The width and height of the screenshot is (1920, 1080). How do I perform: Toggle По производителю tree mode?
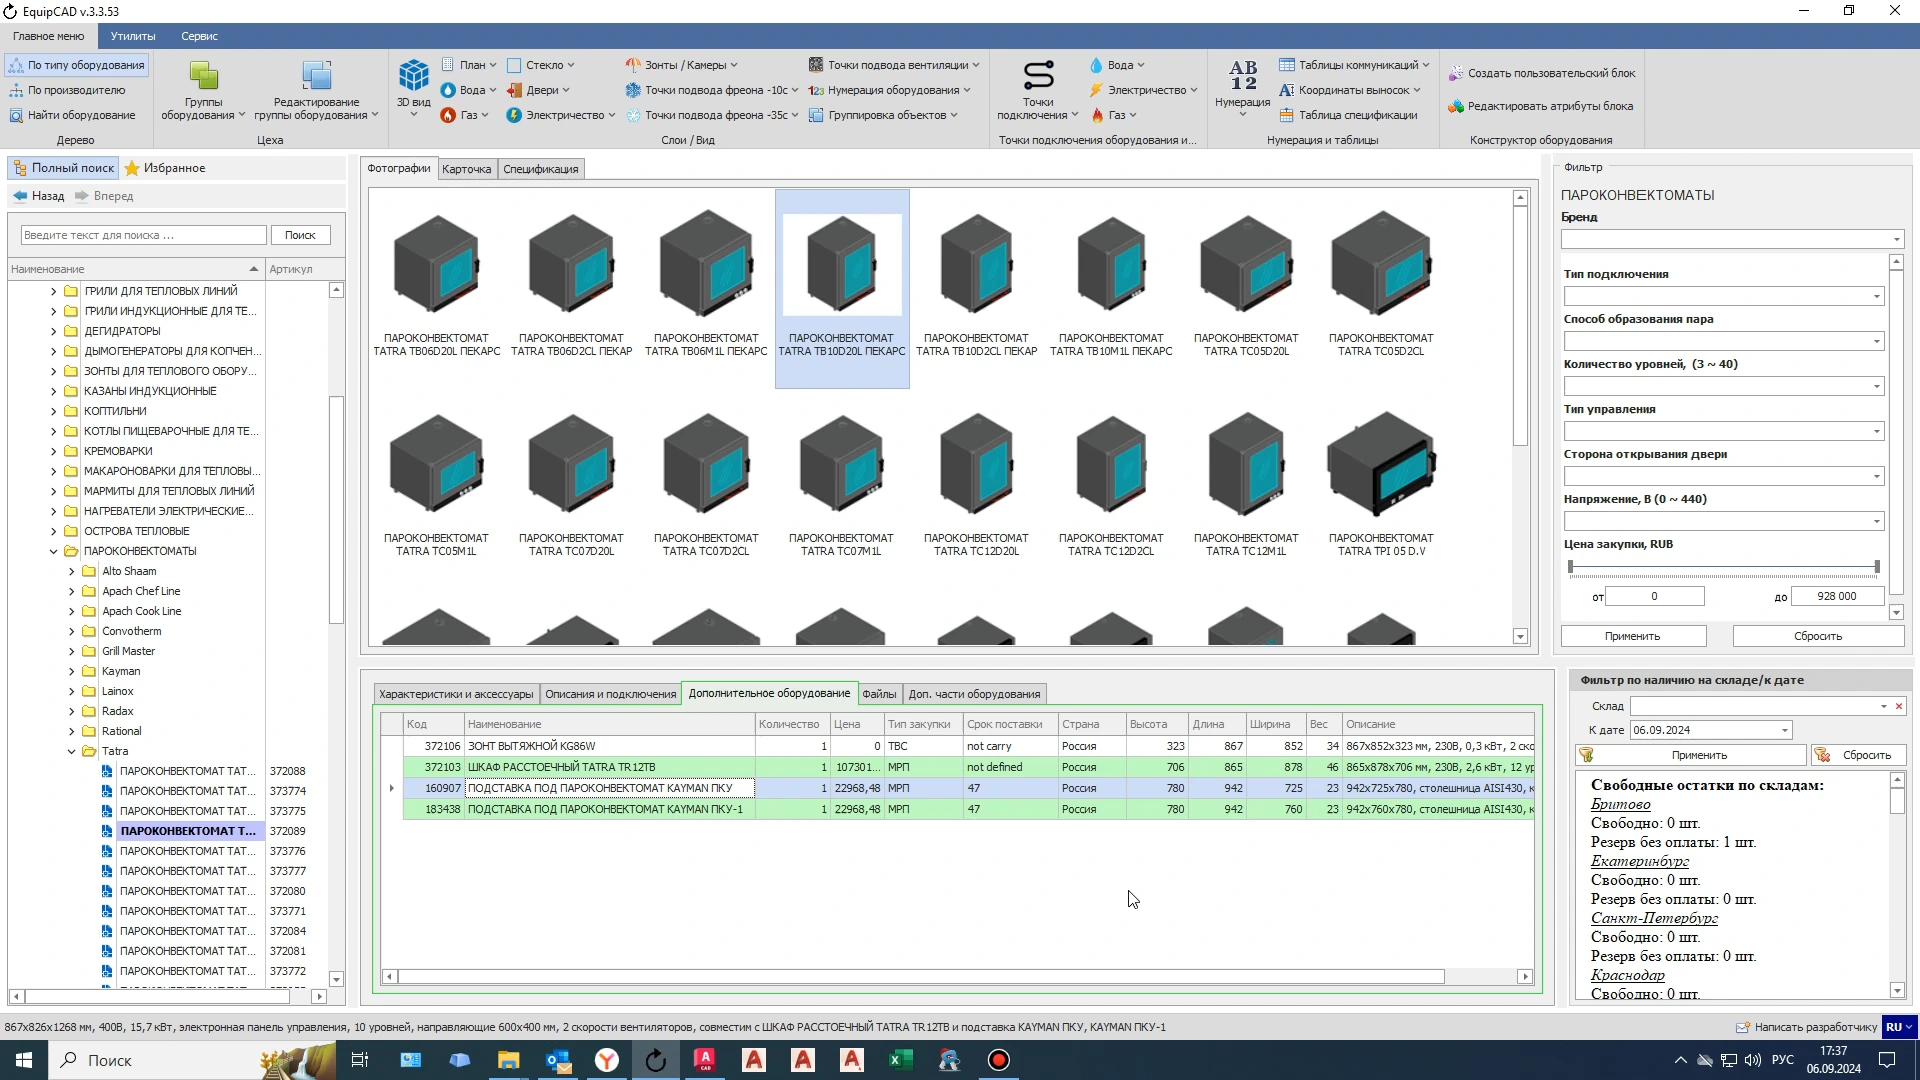tap(67, 90)
